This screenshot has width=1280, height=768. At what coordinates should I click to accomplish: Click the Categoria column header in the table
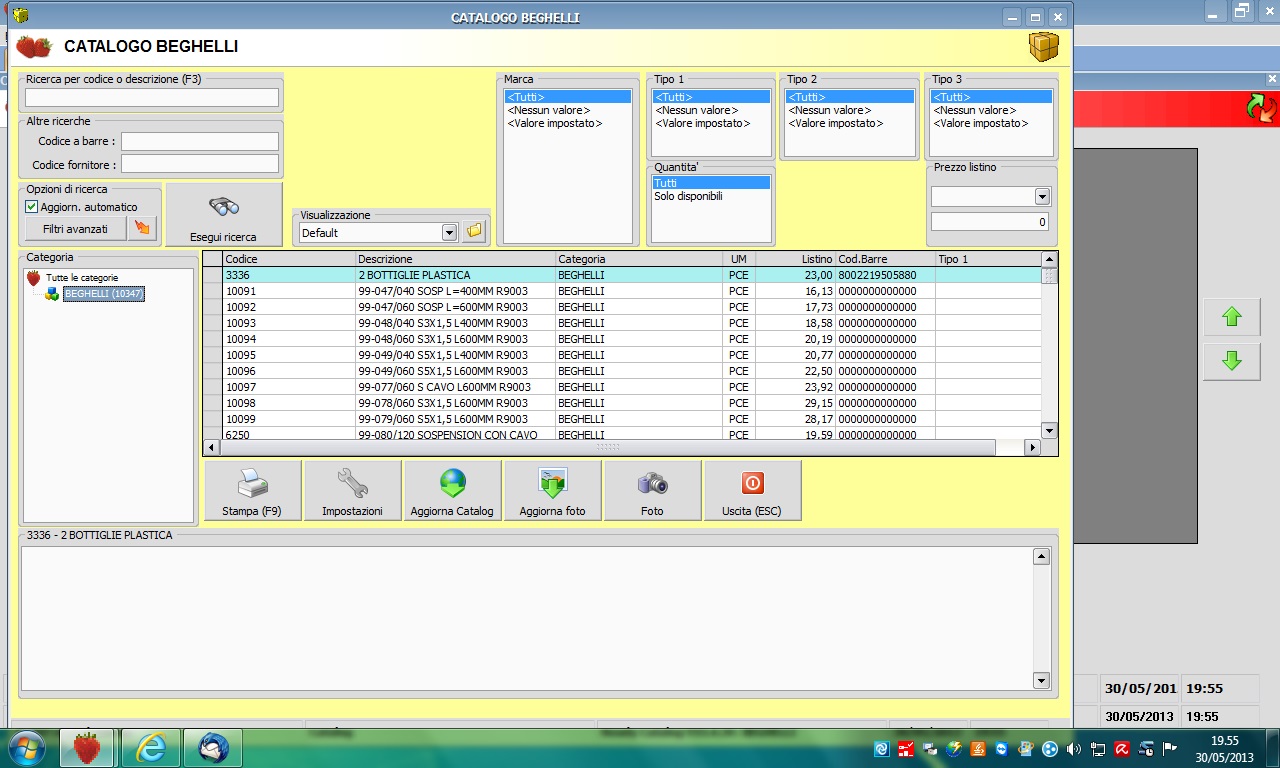pos(638,259)
